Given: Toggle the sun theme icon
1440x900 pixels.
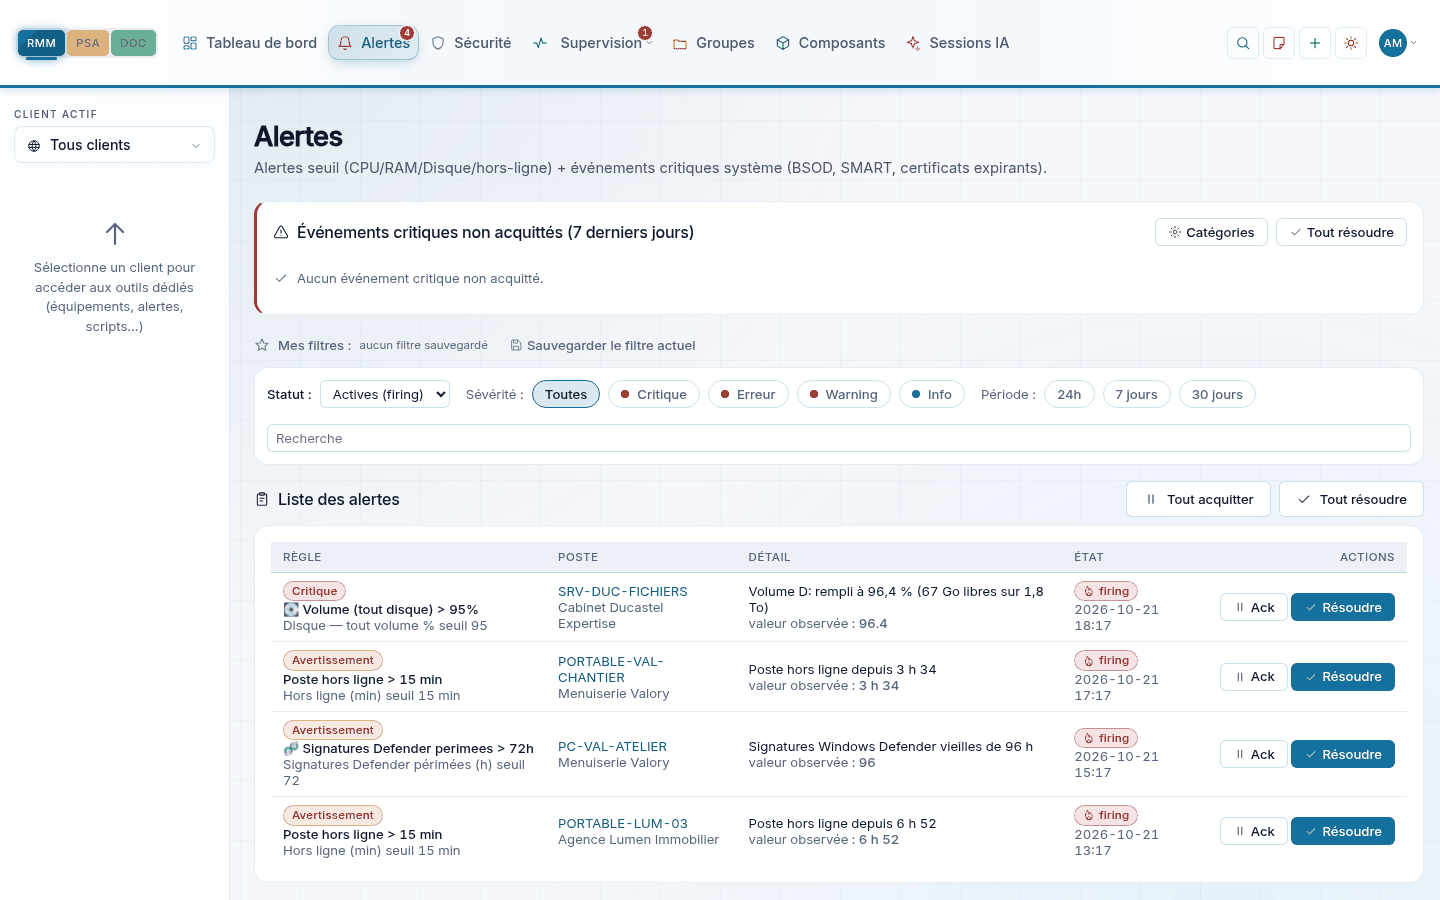Looking at the screenshot, I should [x=1351, y=43].
